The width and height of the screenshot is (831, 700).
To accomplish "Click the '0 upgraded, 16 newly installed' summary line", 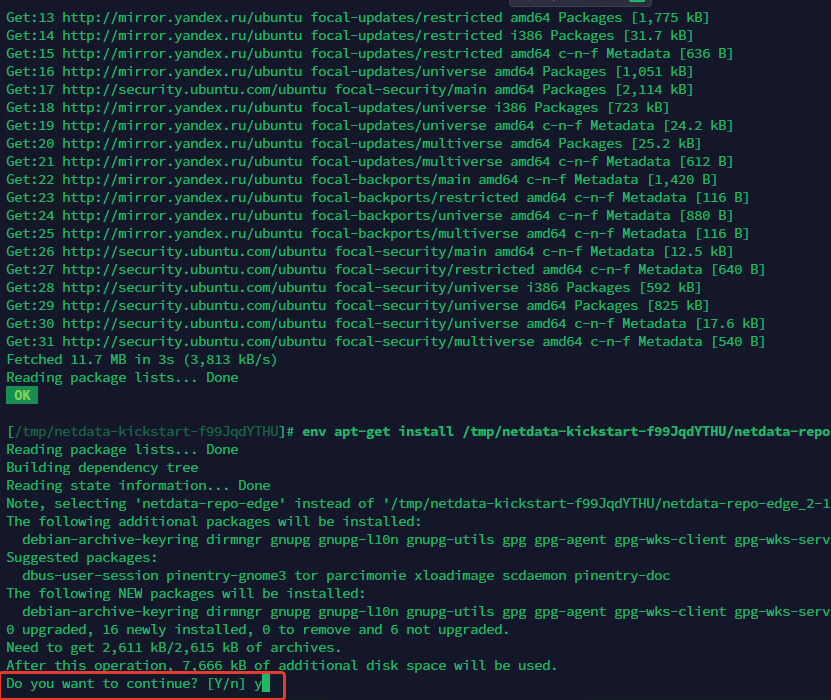I will tap(258, 630).
